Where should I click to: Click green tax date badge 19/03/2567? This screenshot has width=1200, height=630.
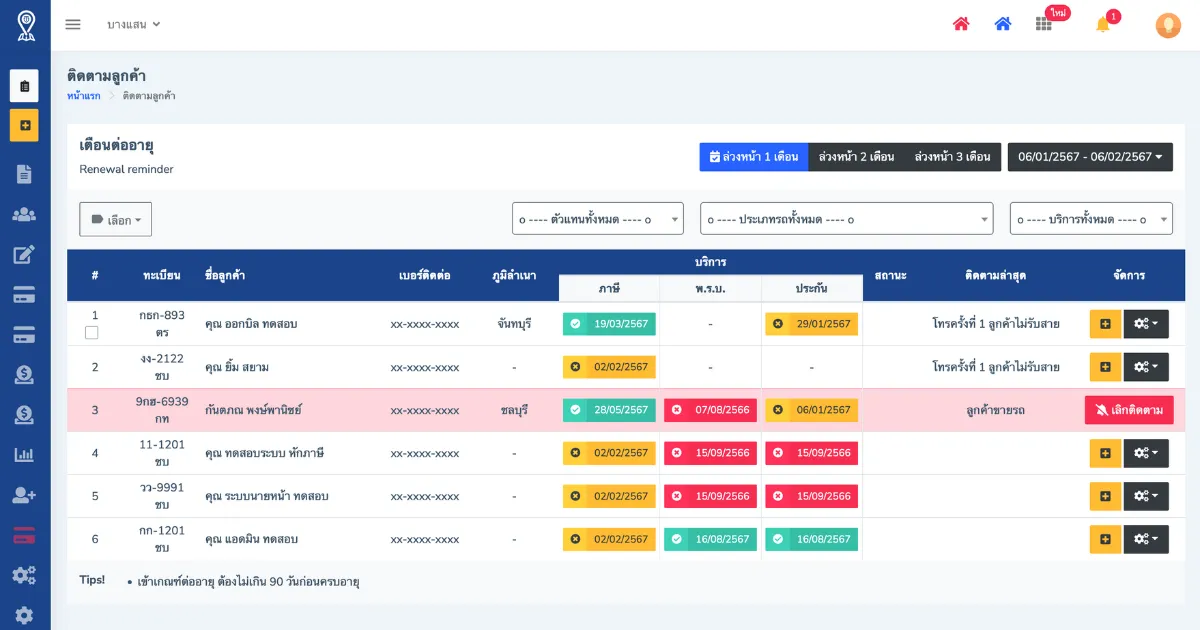coord(609,324)
